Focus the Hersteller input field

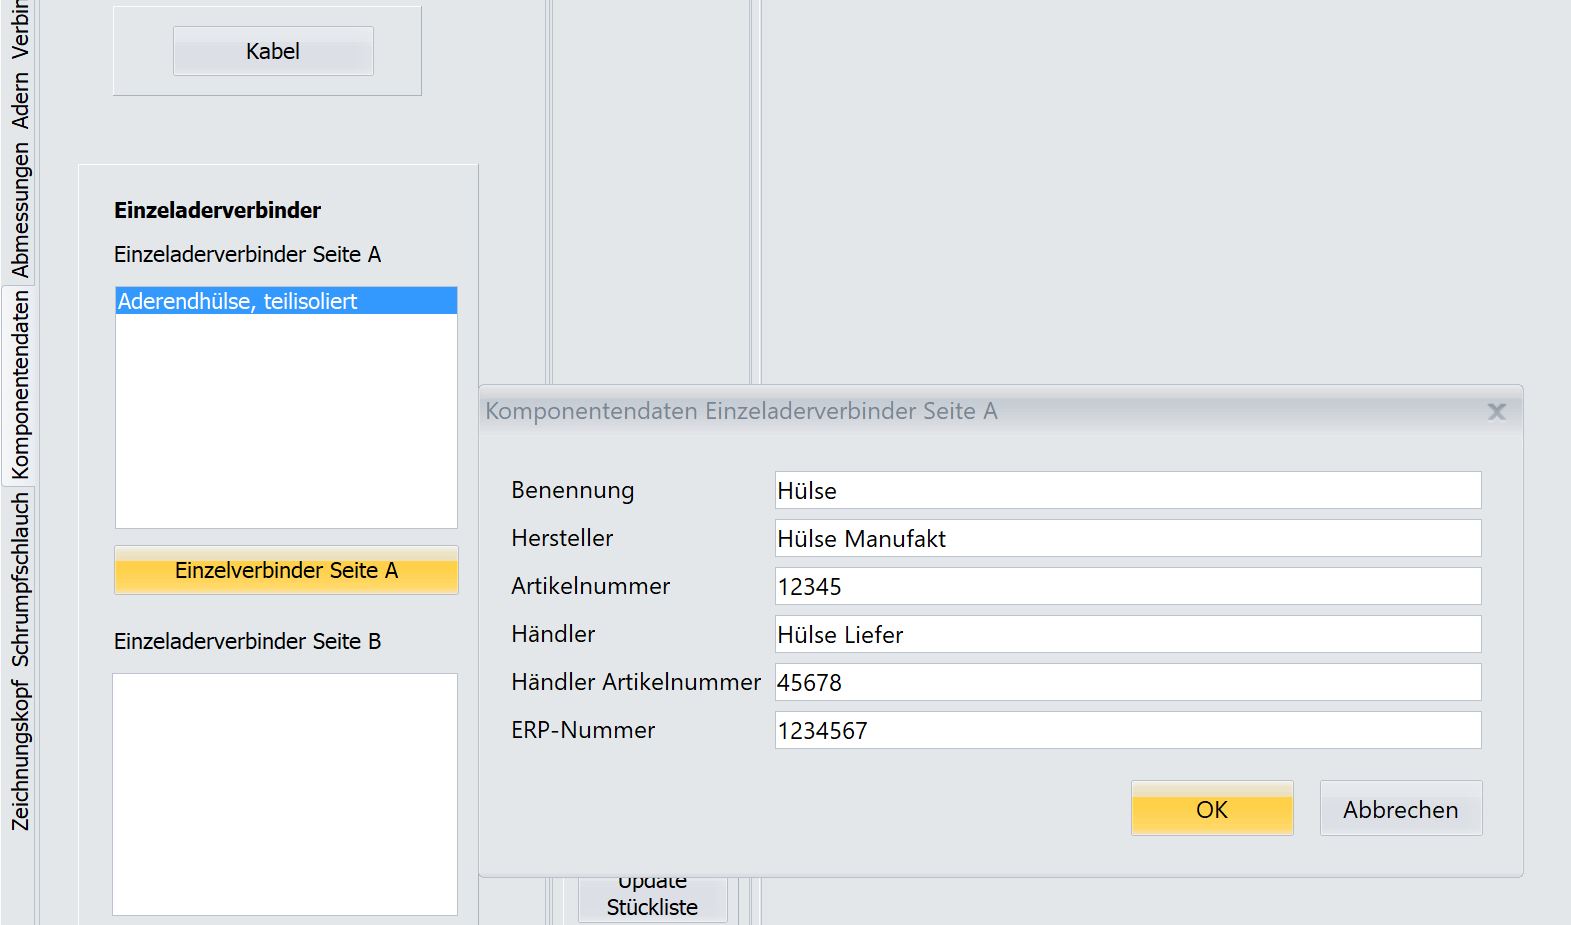click(x=1127, y=538)
